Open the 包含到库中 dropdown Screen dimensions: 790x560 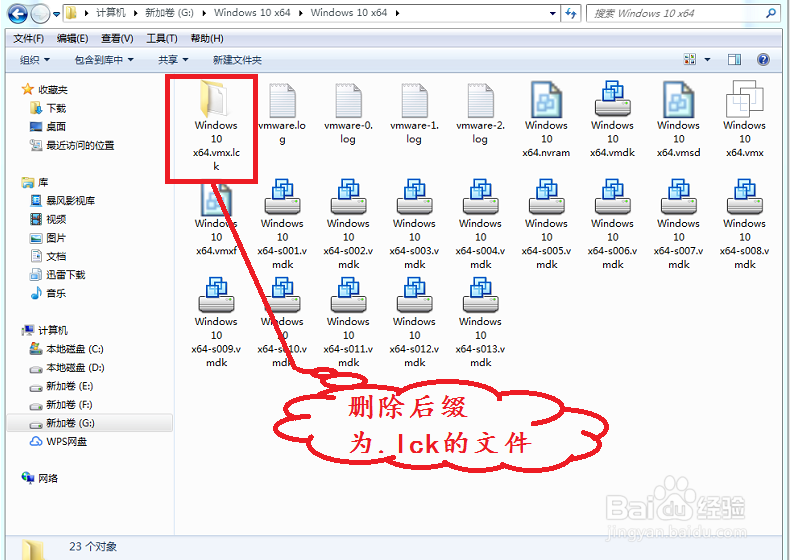tap(104, 60)
